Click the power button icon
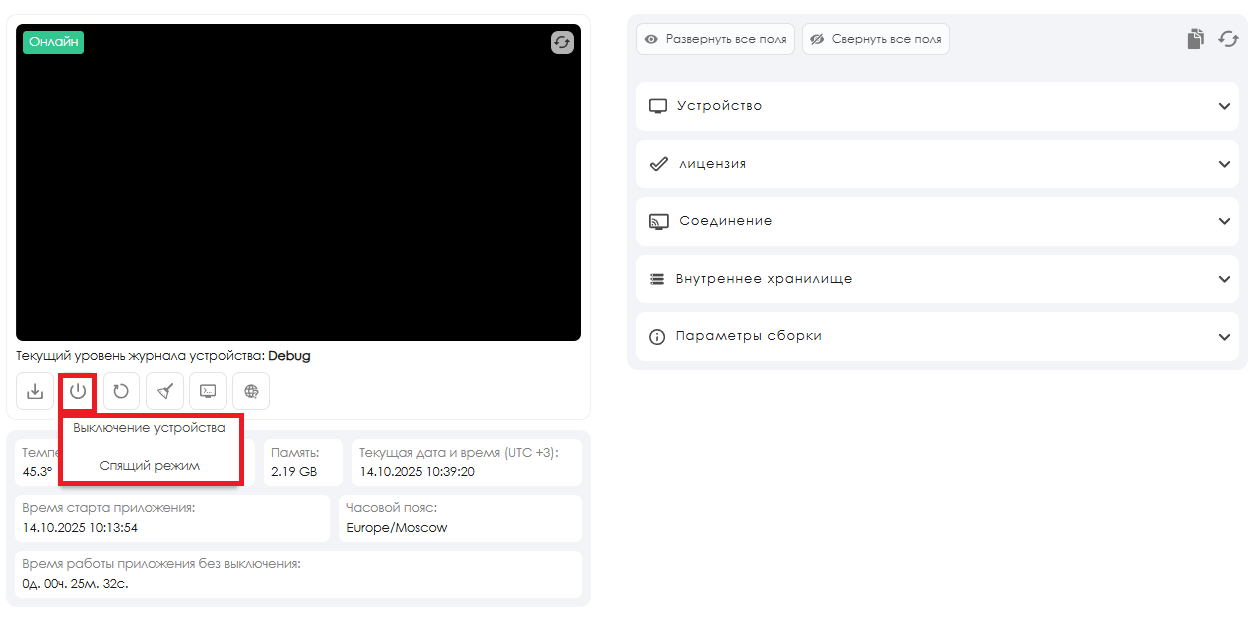Screen dimensions: 1259x618 [x=78, y=391]
